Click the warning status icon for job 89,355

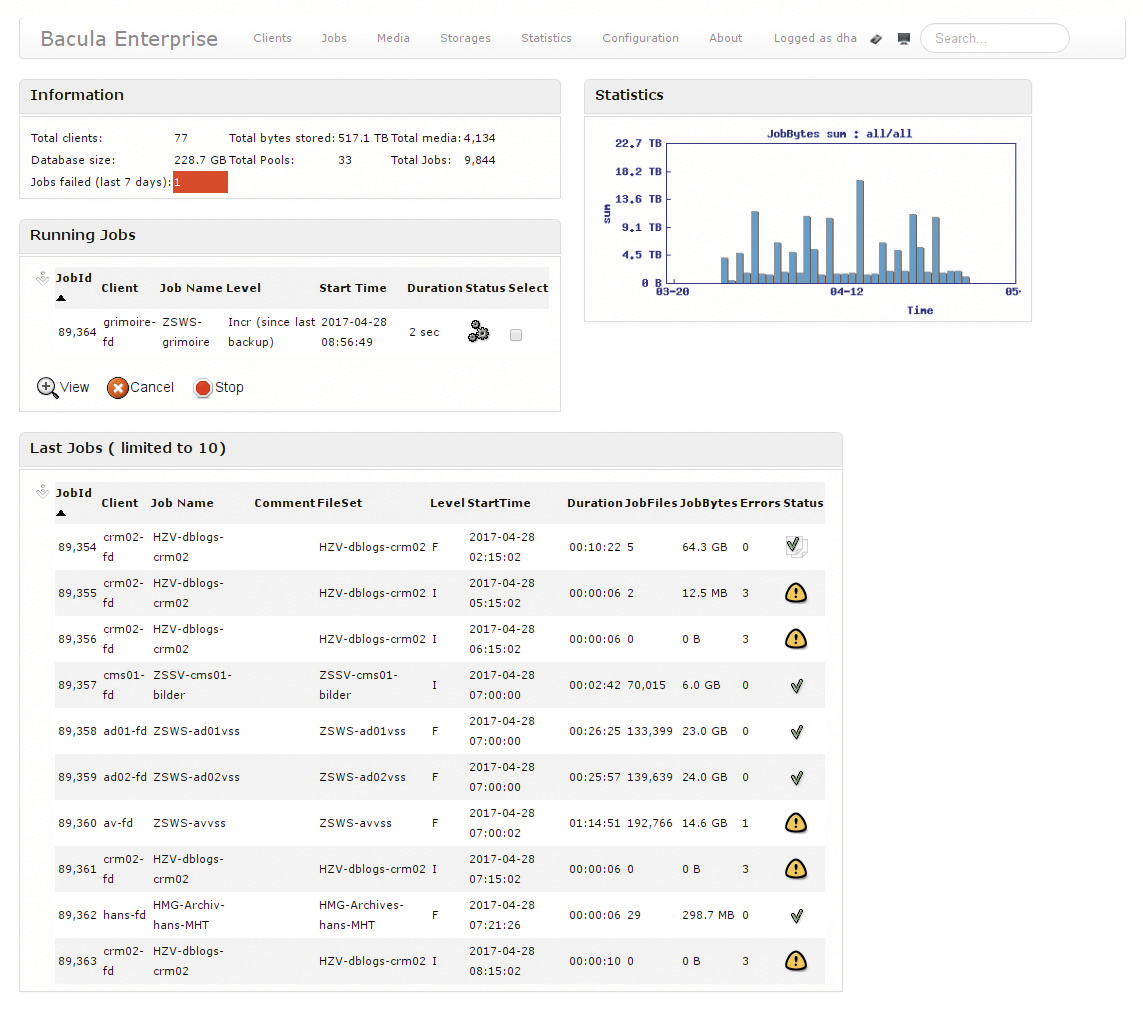tap(796, 593)
